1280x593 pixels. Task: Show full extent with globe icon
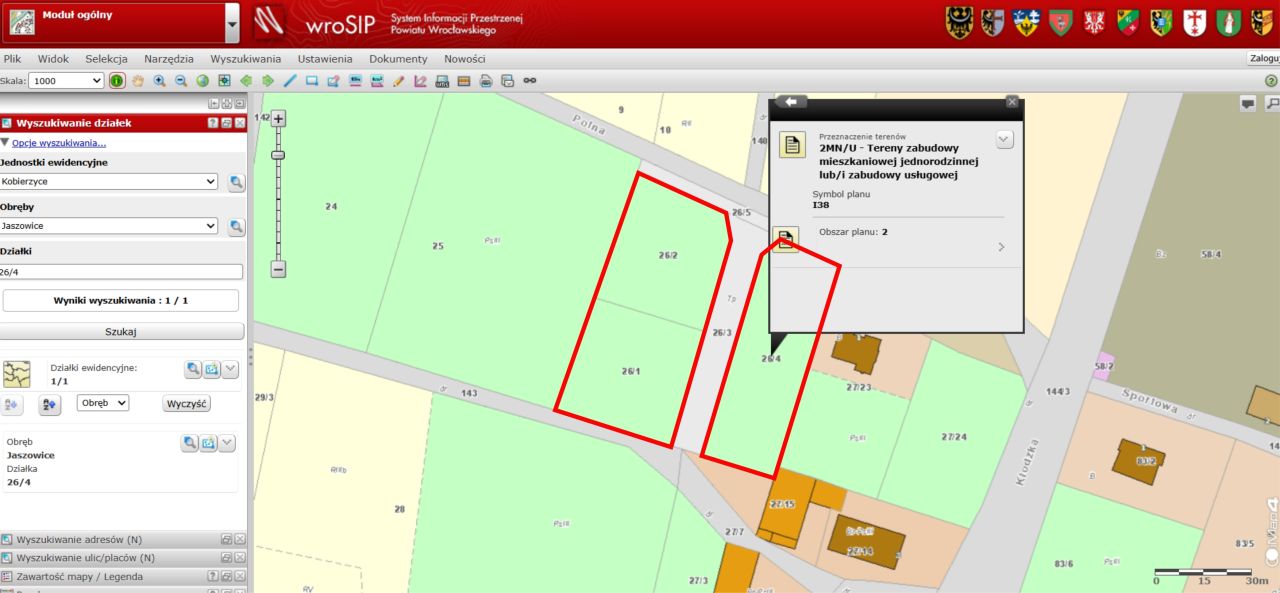tap(202, 81)
